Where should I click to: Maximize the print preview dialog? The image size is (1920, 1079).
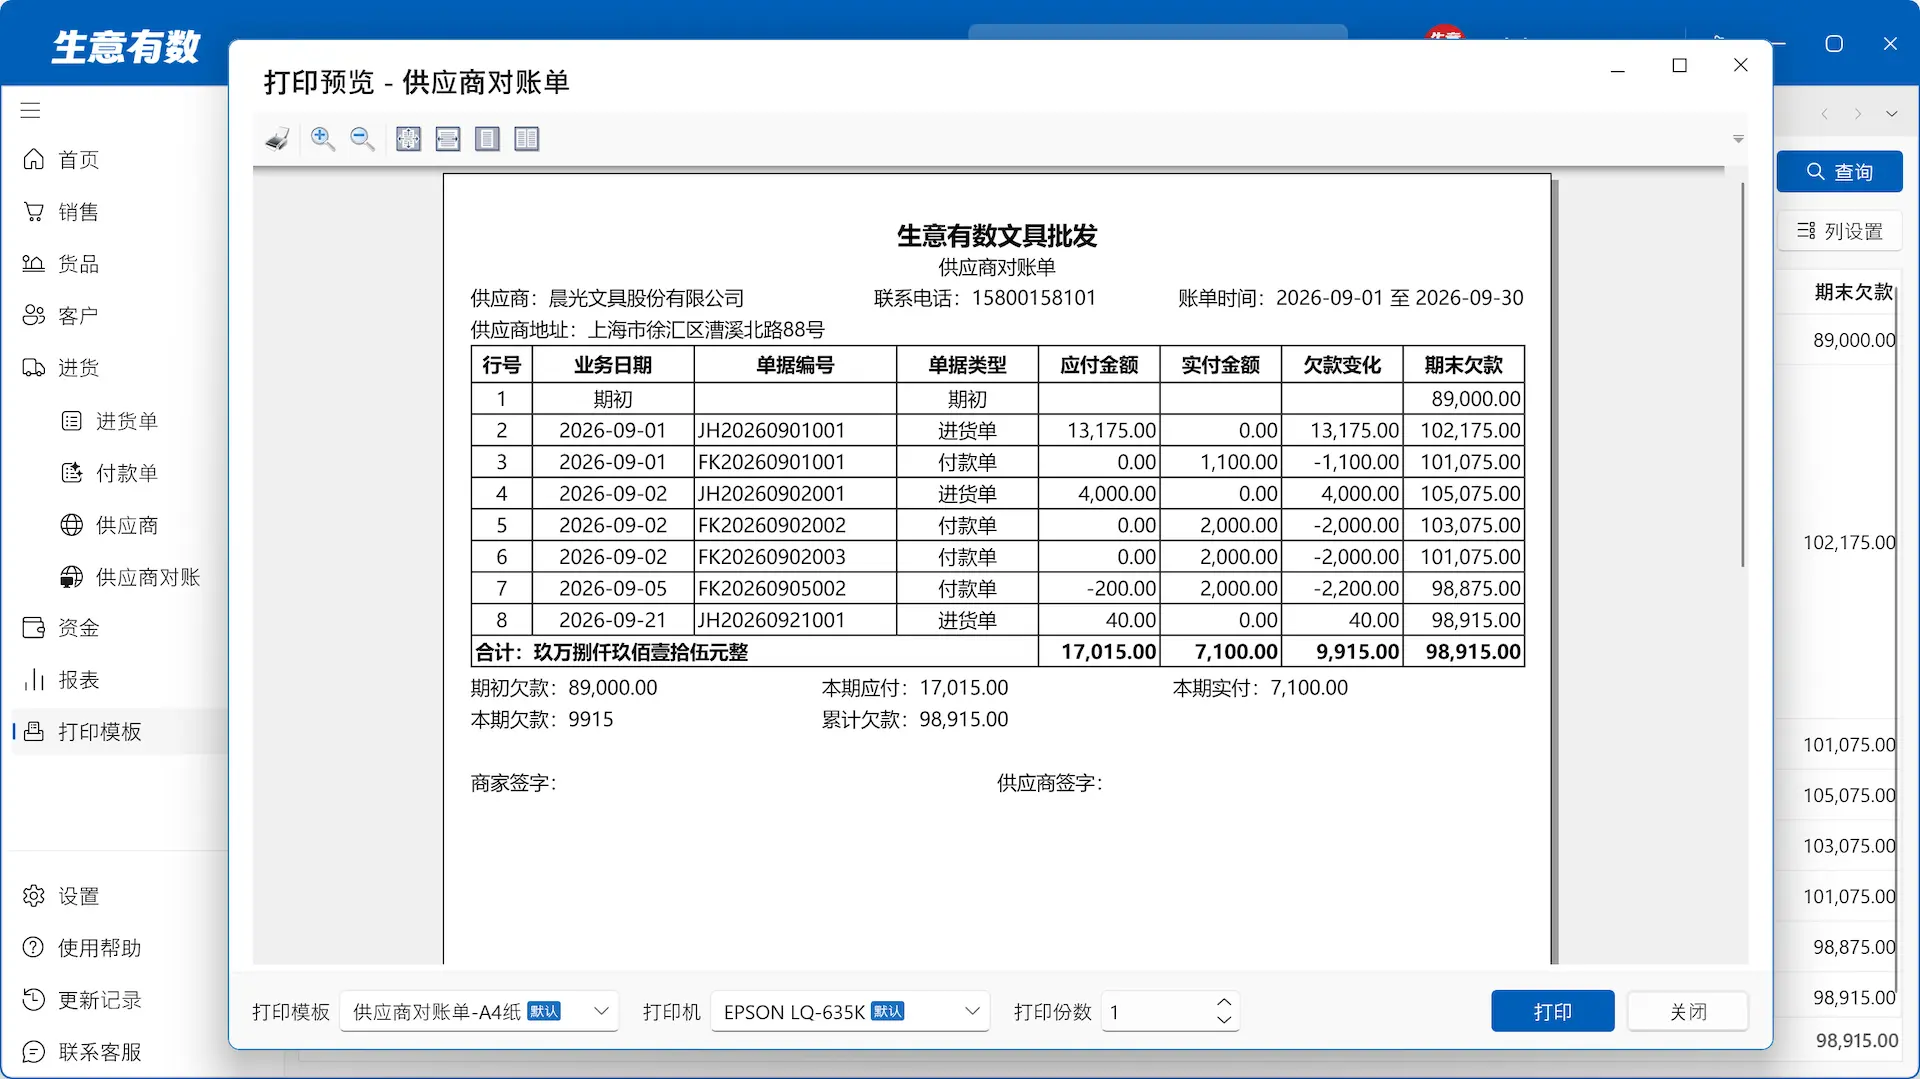1680,66
